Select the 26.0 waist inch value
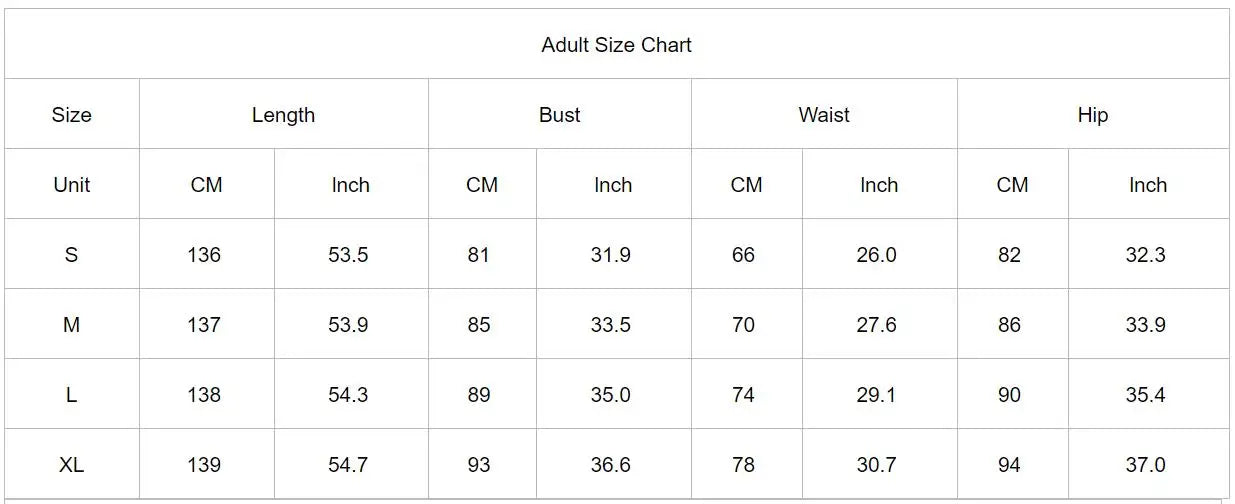This screenshot has width=1235, height=504. [876, 255]
